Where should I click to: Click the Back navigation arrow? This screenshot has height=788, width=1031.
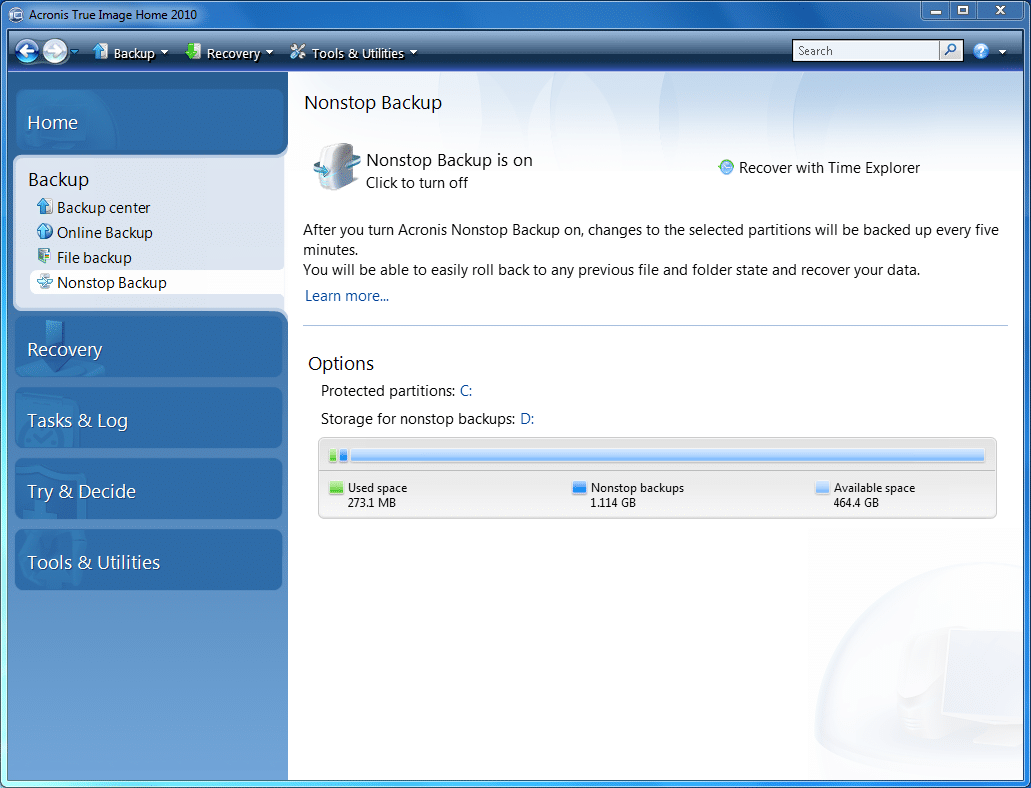[x=27, y=51]
